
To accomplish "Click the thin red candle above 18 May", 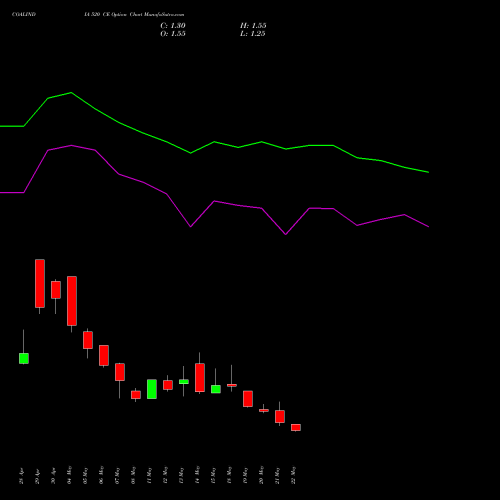I will point(232,385).
